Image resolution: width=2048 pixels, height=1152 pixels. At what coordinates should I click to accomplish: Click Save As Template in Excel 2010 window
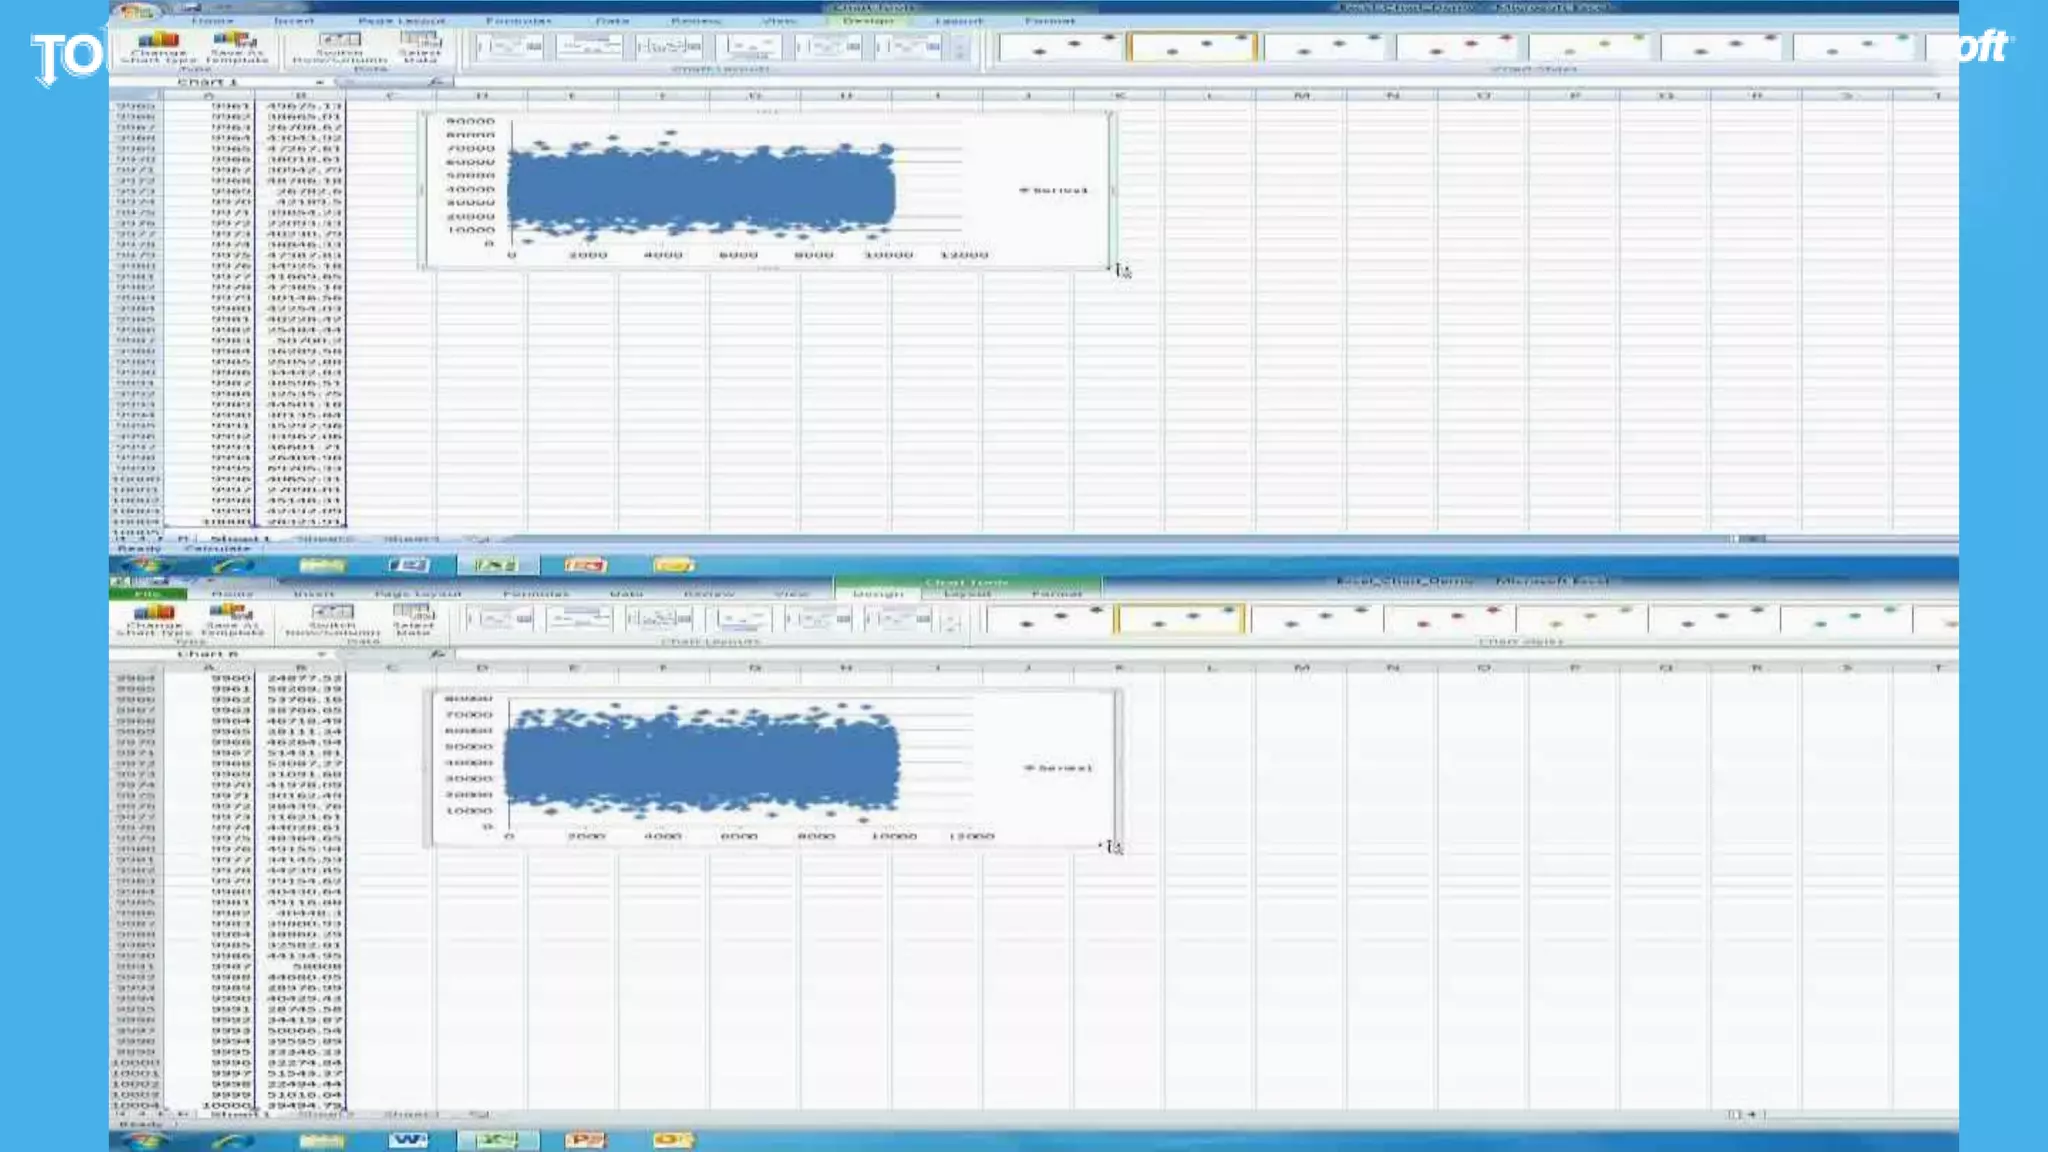232,619
